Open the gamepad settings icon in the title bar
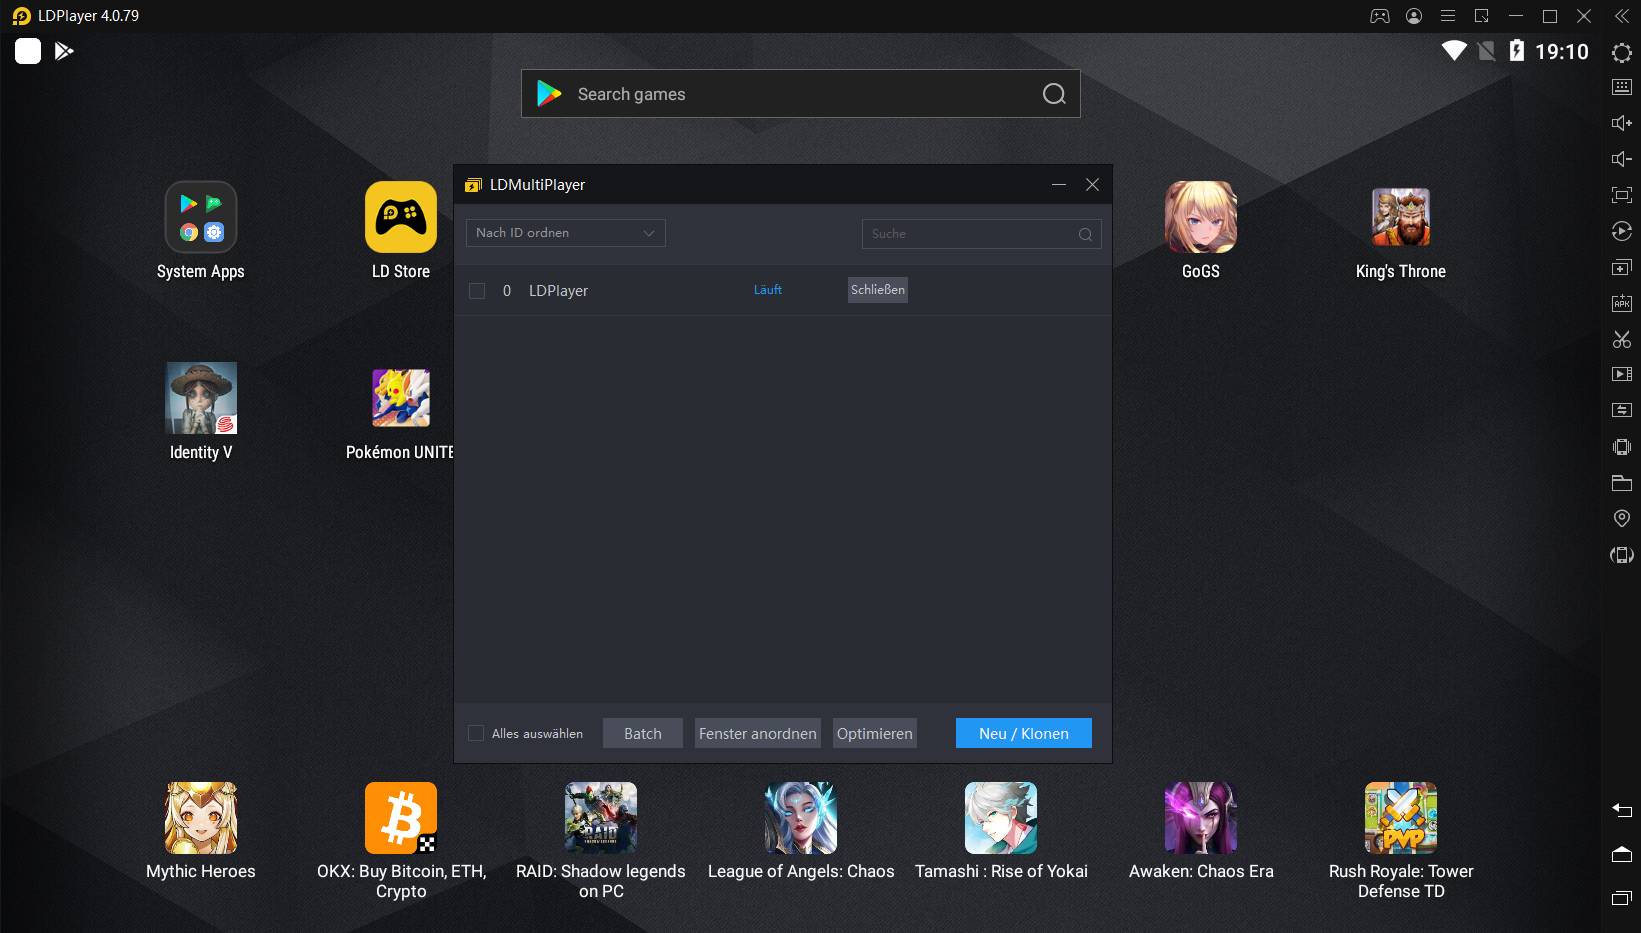The width and height of the screenshot is (1641, 933). point(1380,16)
